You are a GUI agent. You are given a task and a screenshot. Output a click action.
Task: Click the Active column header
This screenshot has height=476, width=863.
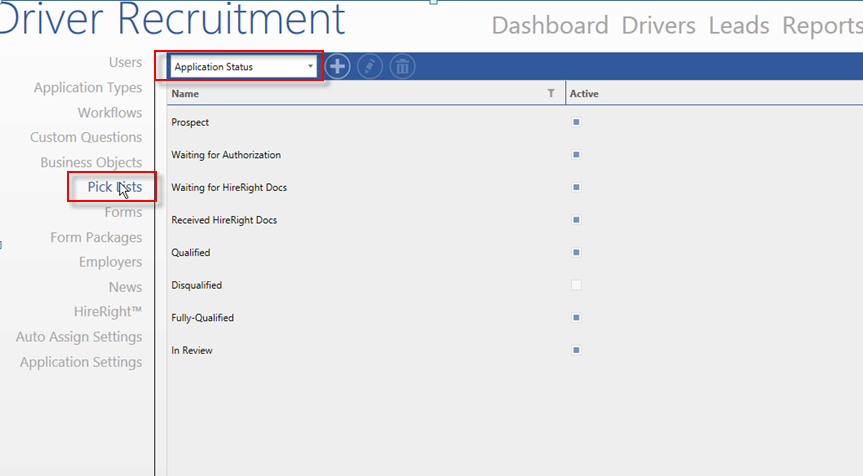[x=584, y=94]
